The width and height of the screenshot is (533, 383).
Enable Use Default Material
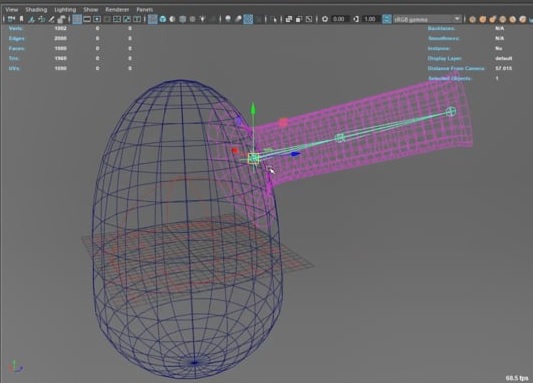[x=172, y=19]
